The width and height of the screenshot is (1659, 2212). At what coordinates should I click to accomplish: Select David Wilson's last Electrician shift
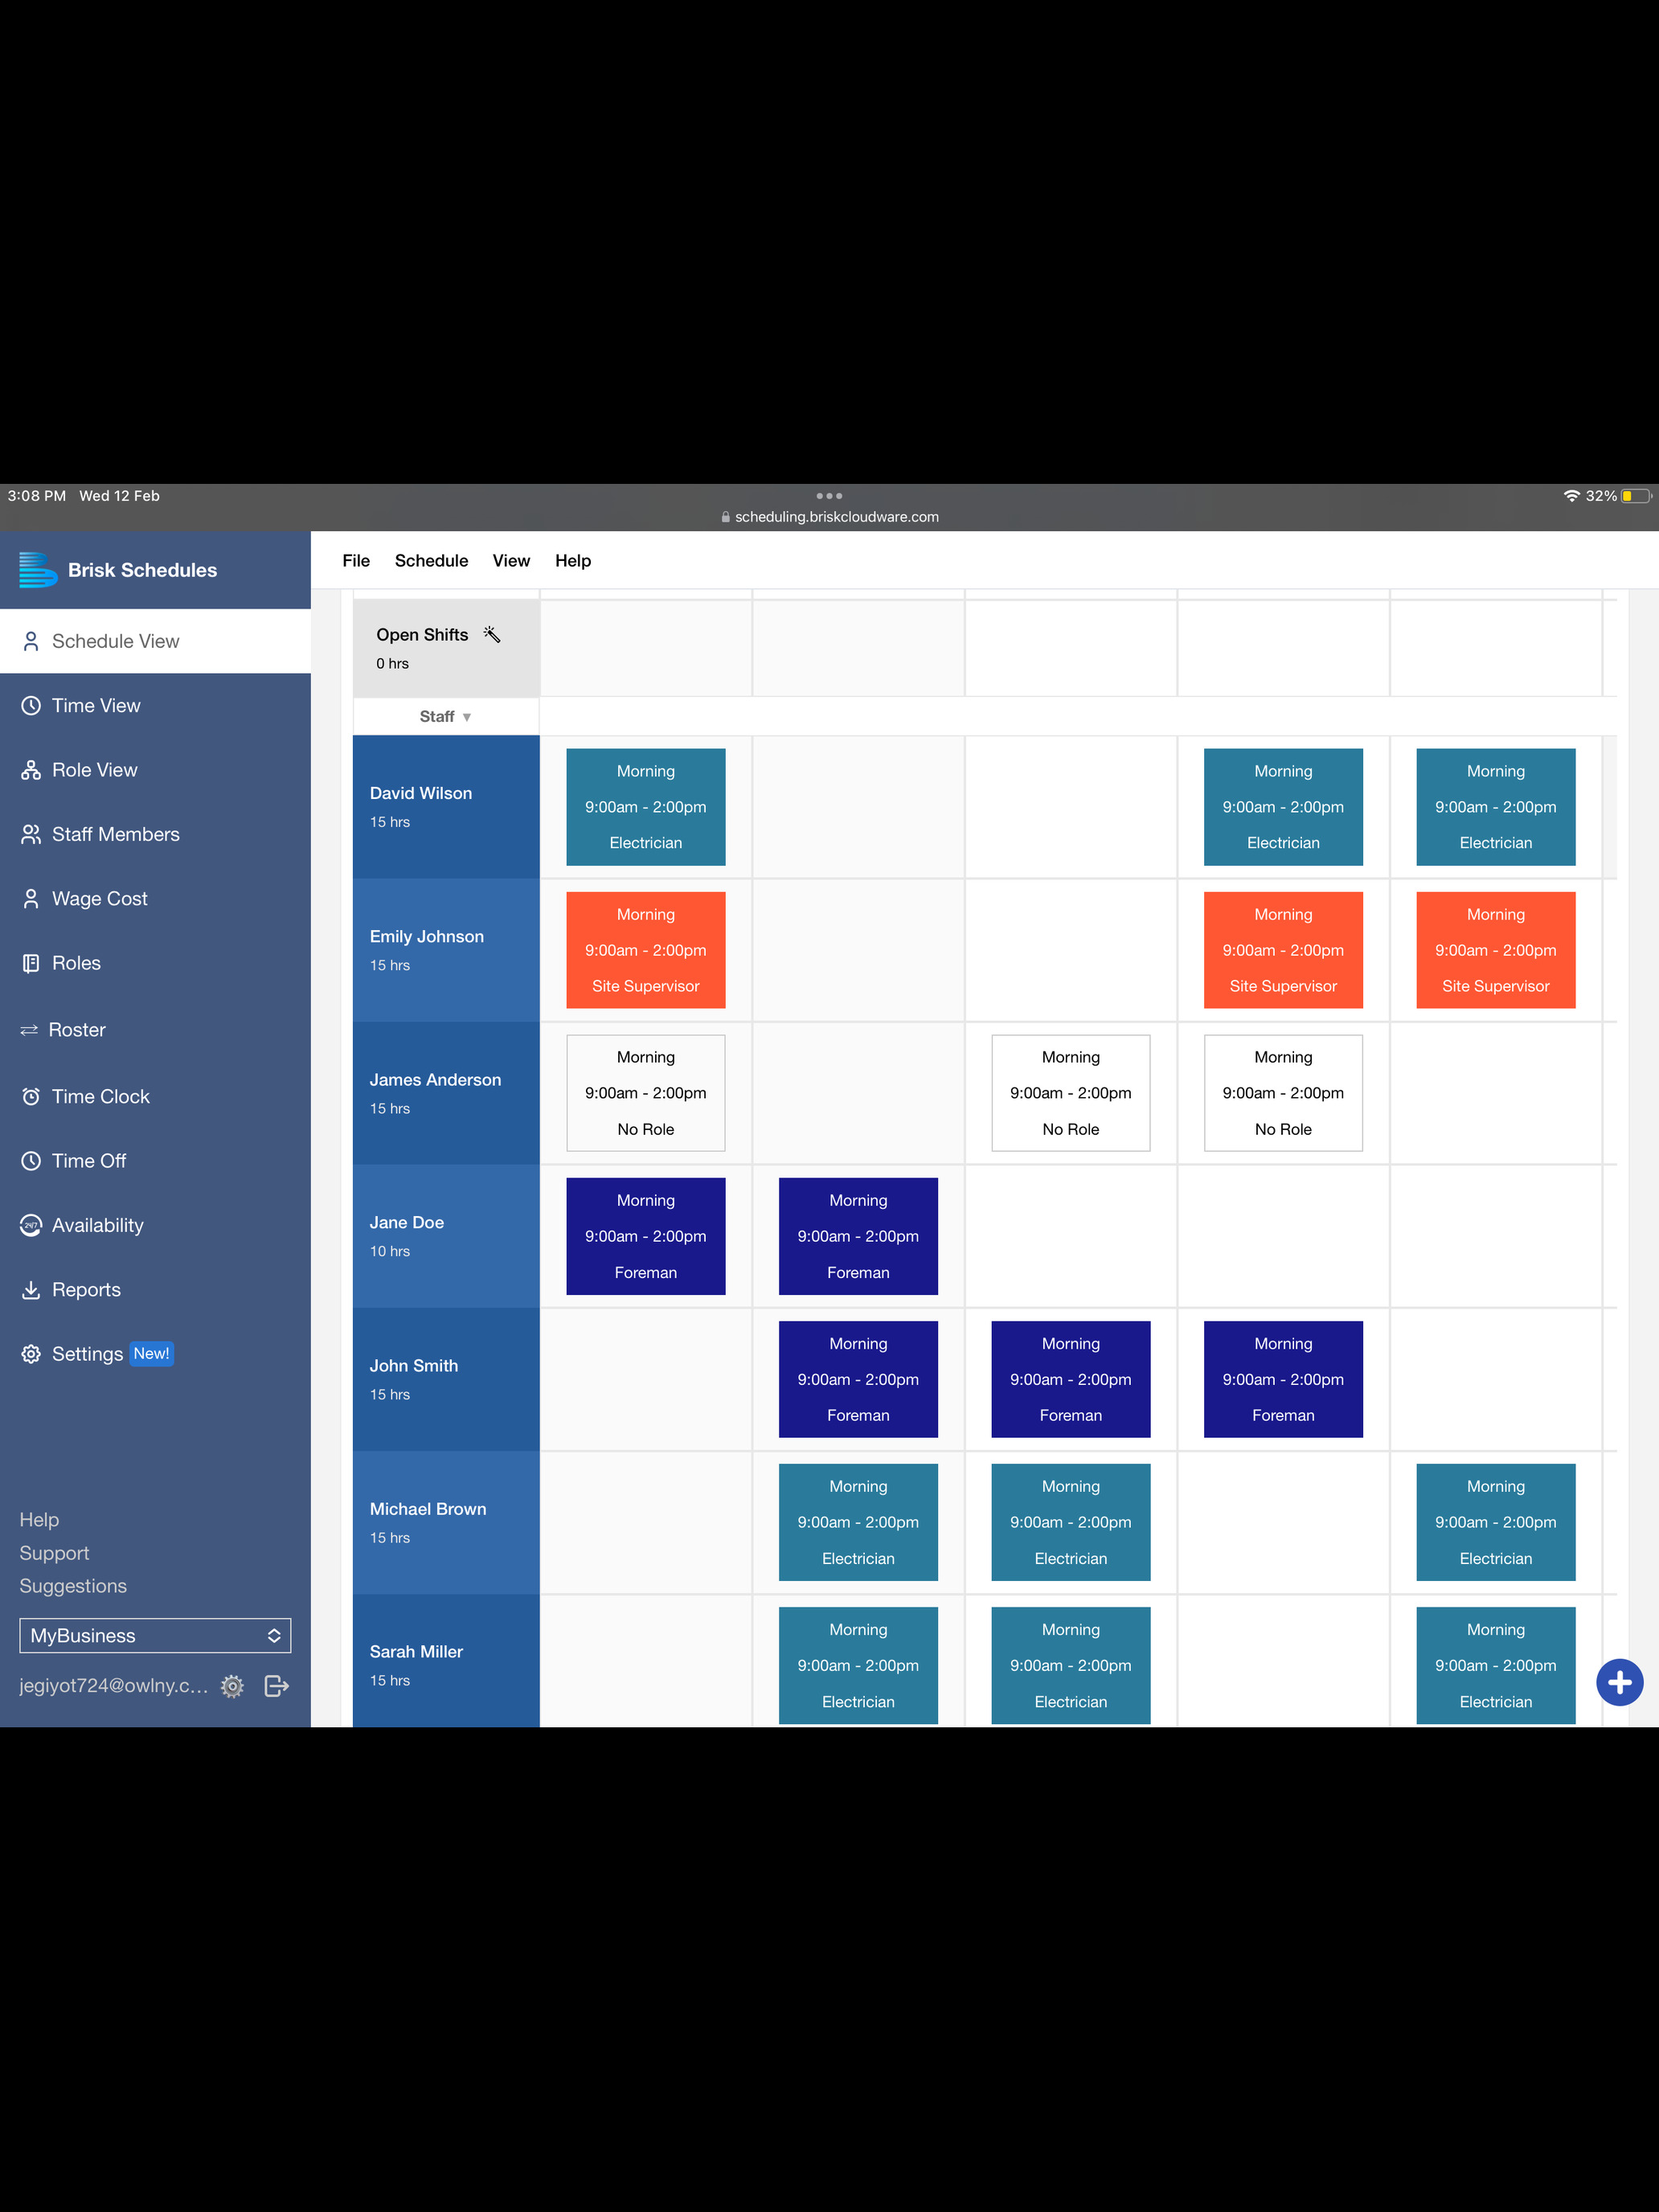point(1495,807)
